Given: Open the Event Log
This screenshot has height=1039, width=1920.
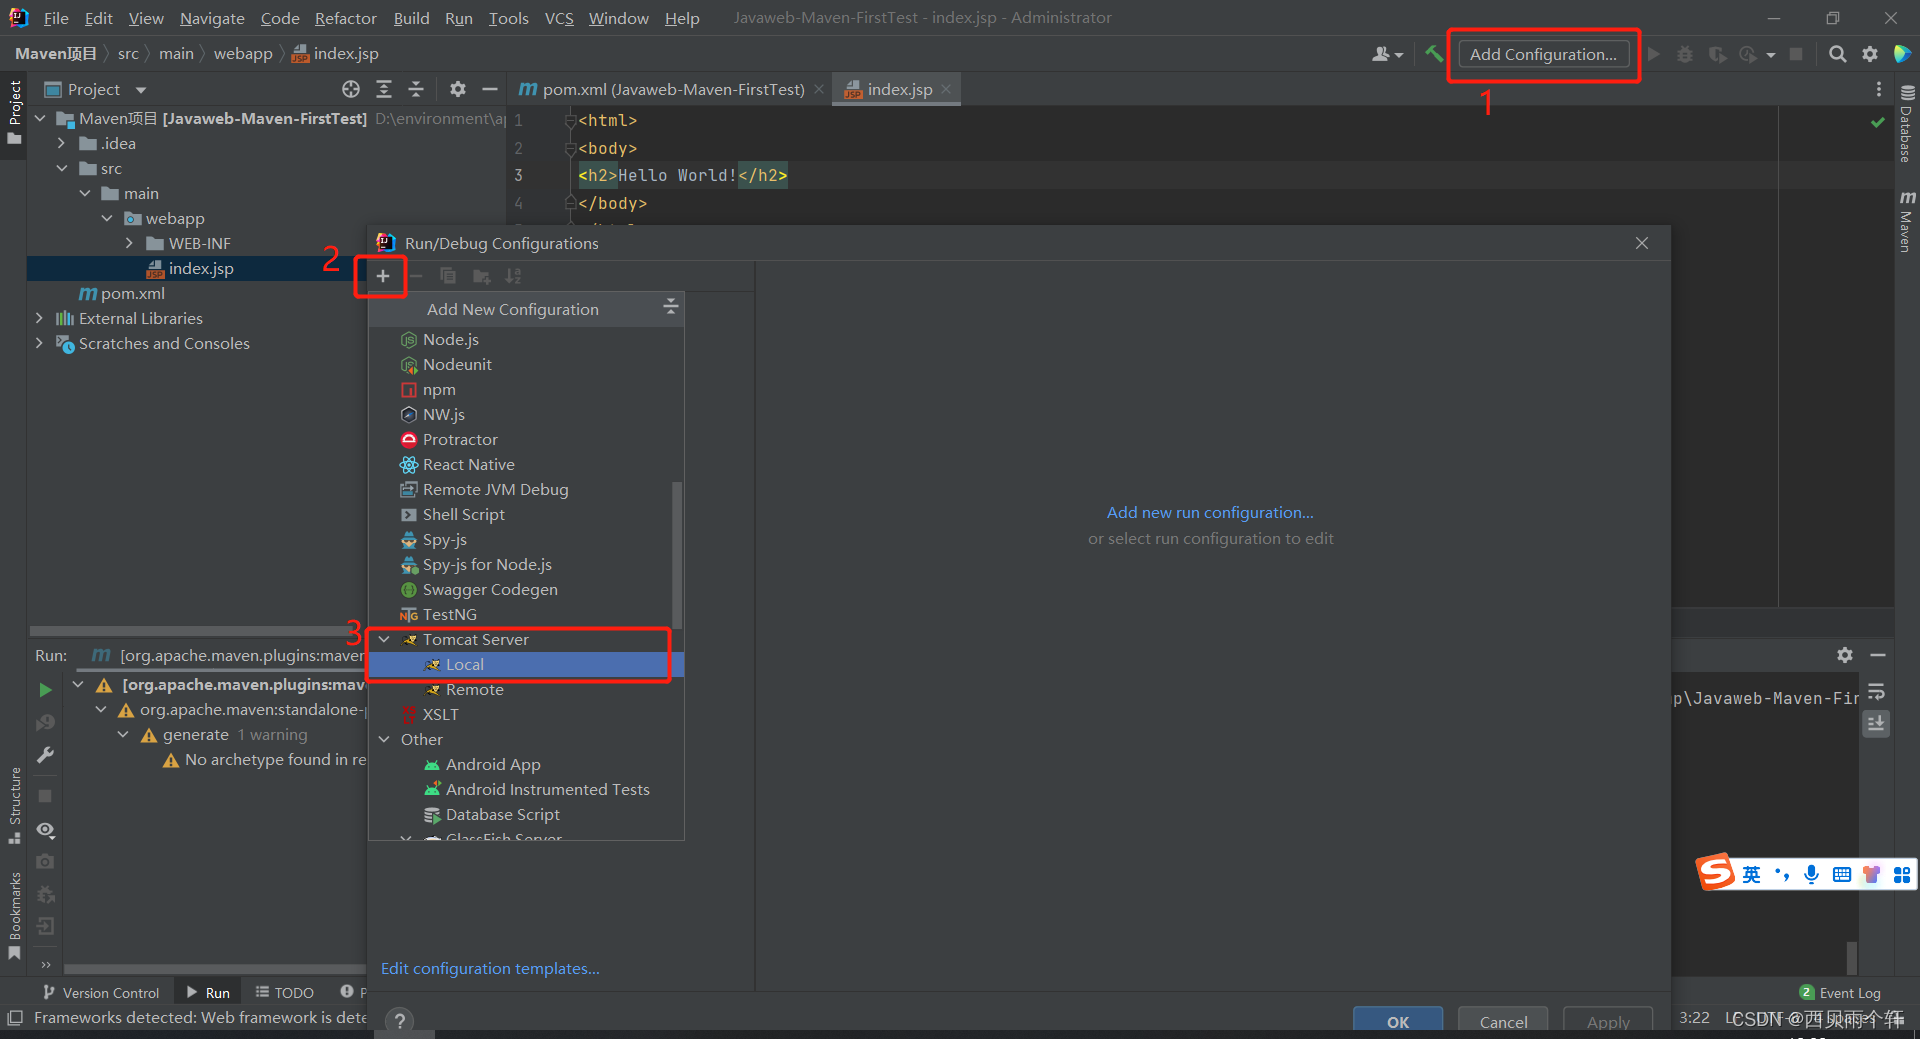Looking at the screenshot, I should [1840, 992].
